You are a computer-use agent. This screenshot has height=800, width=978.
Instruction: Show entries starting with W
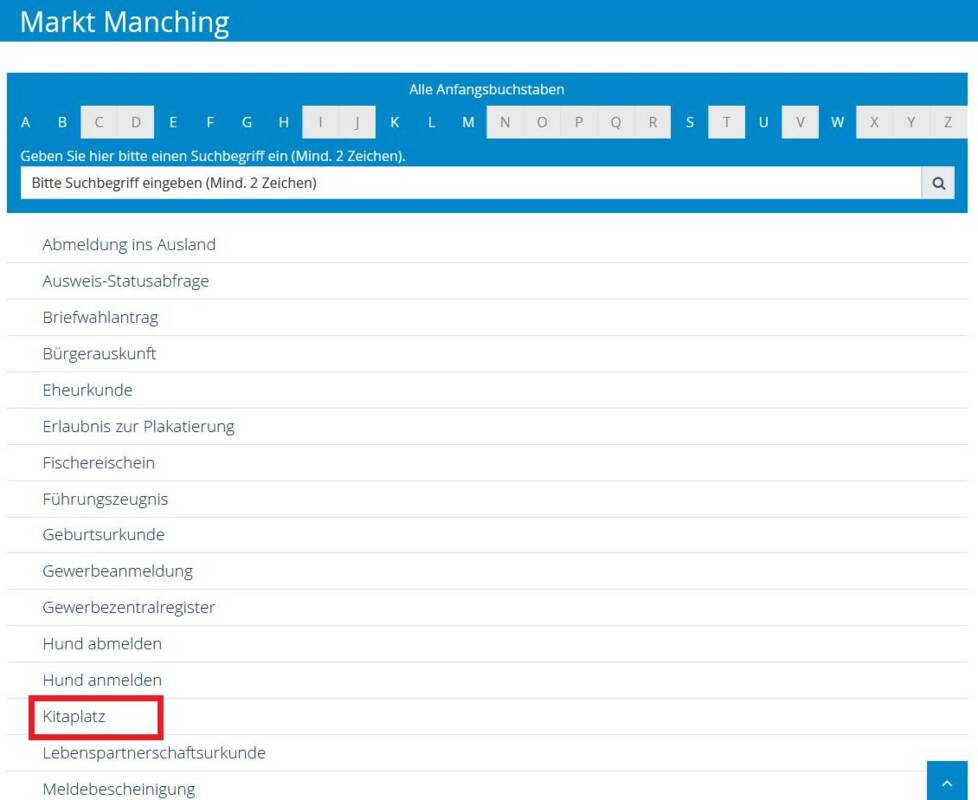click(x=837, y=123)
